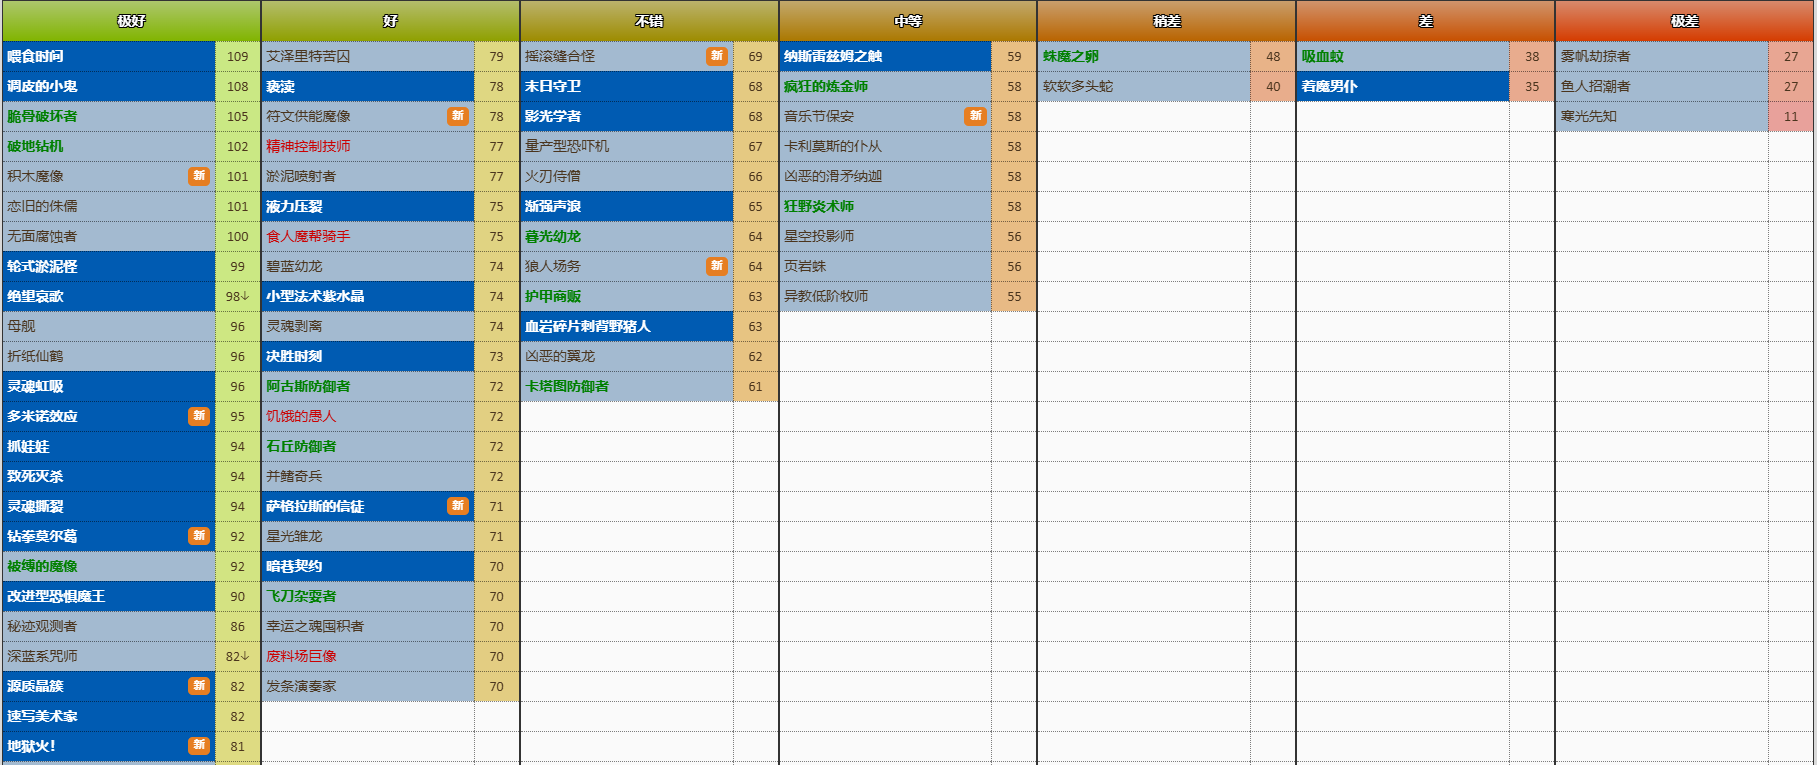Click the card name 无面腐蚀者
The width and height of the screenshot is (1817, 765).
click(42, 237)
